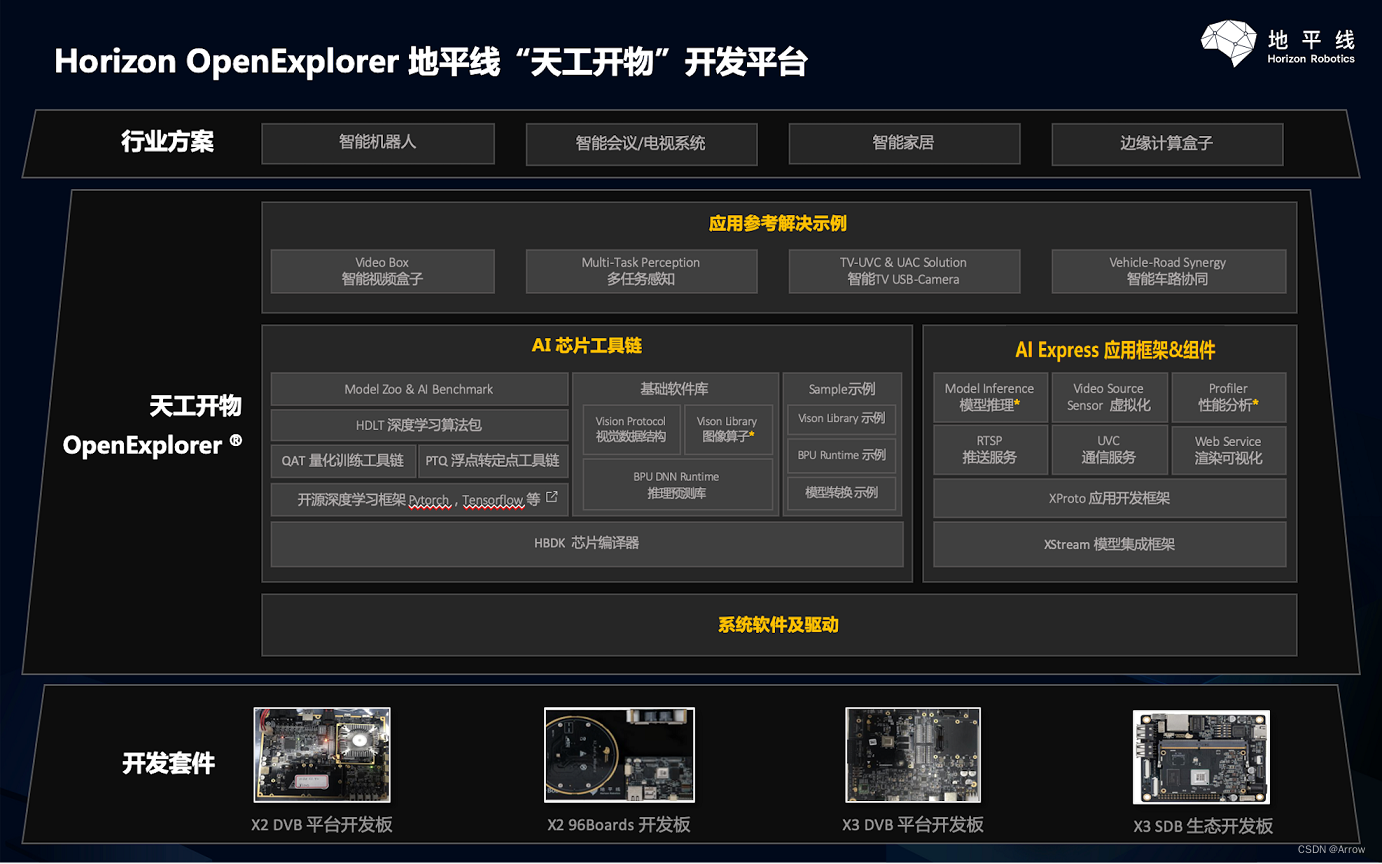Click UVC 通信服务 box
Image resolution: width=1382 pixels, height=864 pixels.
coord(1109,450)
